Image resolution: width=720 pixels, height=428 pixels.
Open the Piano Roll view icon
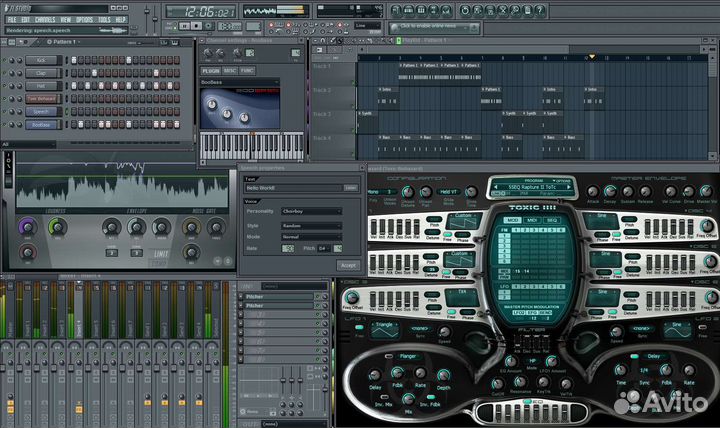point(421,10)
